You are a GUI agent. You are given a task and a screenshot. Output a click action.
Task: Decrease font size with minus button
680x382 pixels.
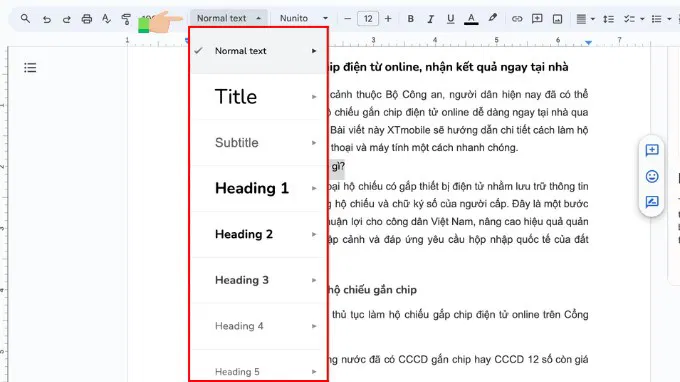[x=347, y=19]
